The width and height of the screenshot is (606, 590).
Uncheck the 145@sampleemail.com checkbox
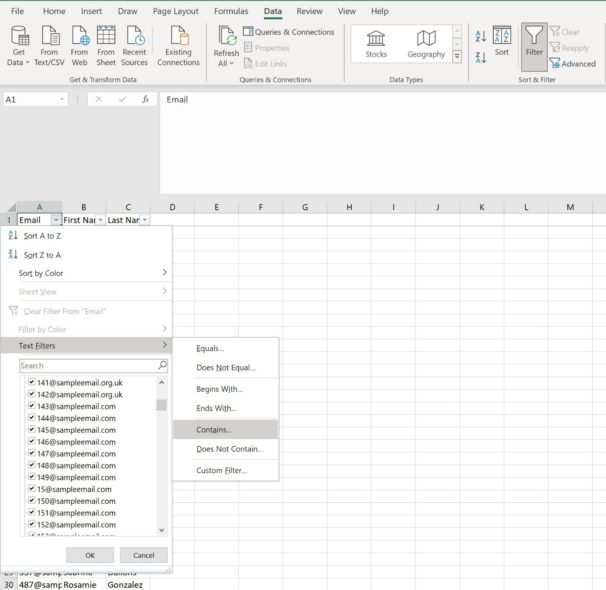pos(32,430)
